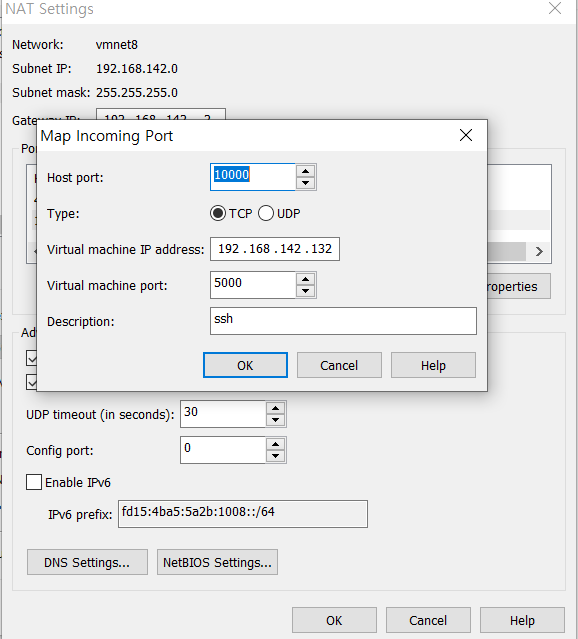The width and height of the screenshot is (578, 639).
Task: Select the TCP radio button
Action: click(x=218, y=213)
